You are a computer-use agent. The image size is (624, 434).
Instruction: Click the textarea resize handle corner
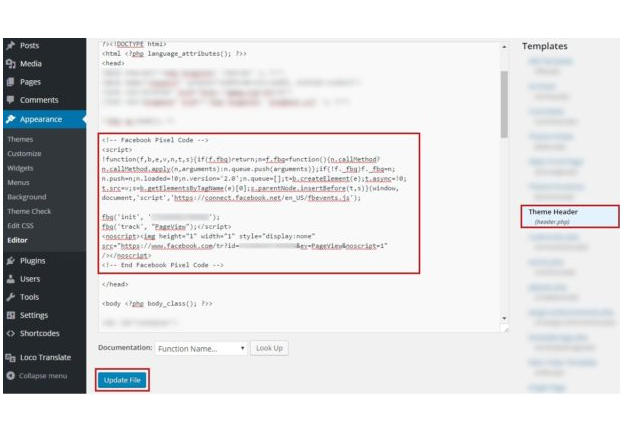(x=505, y=329)
